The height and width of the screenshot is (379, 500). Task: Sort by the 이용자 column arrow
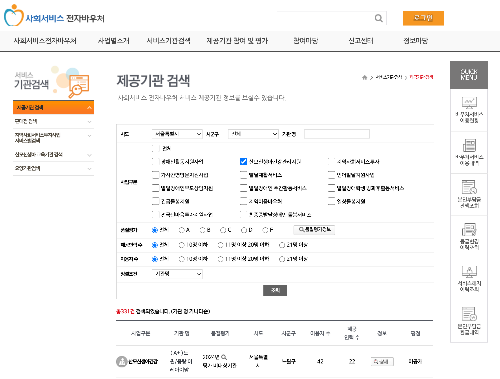(x=328, y=333)
